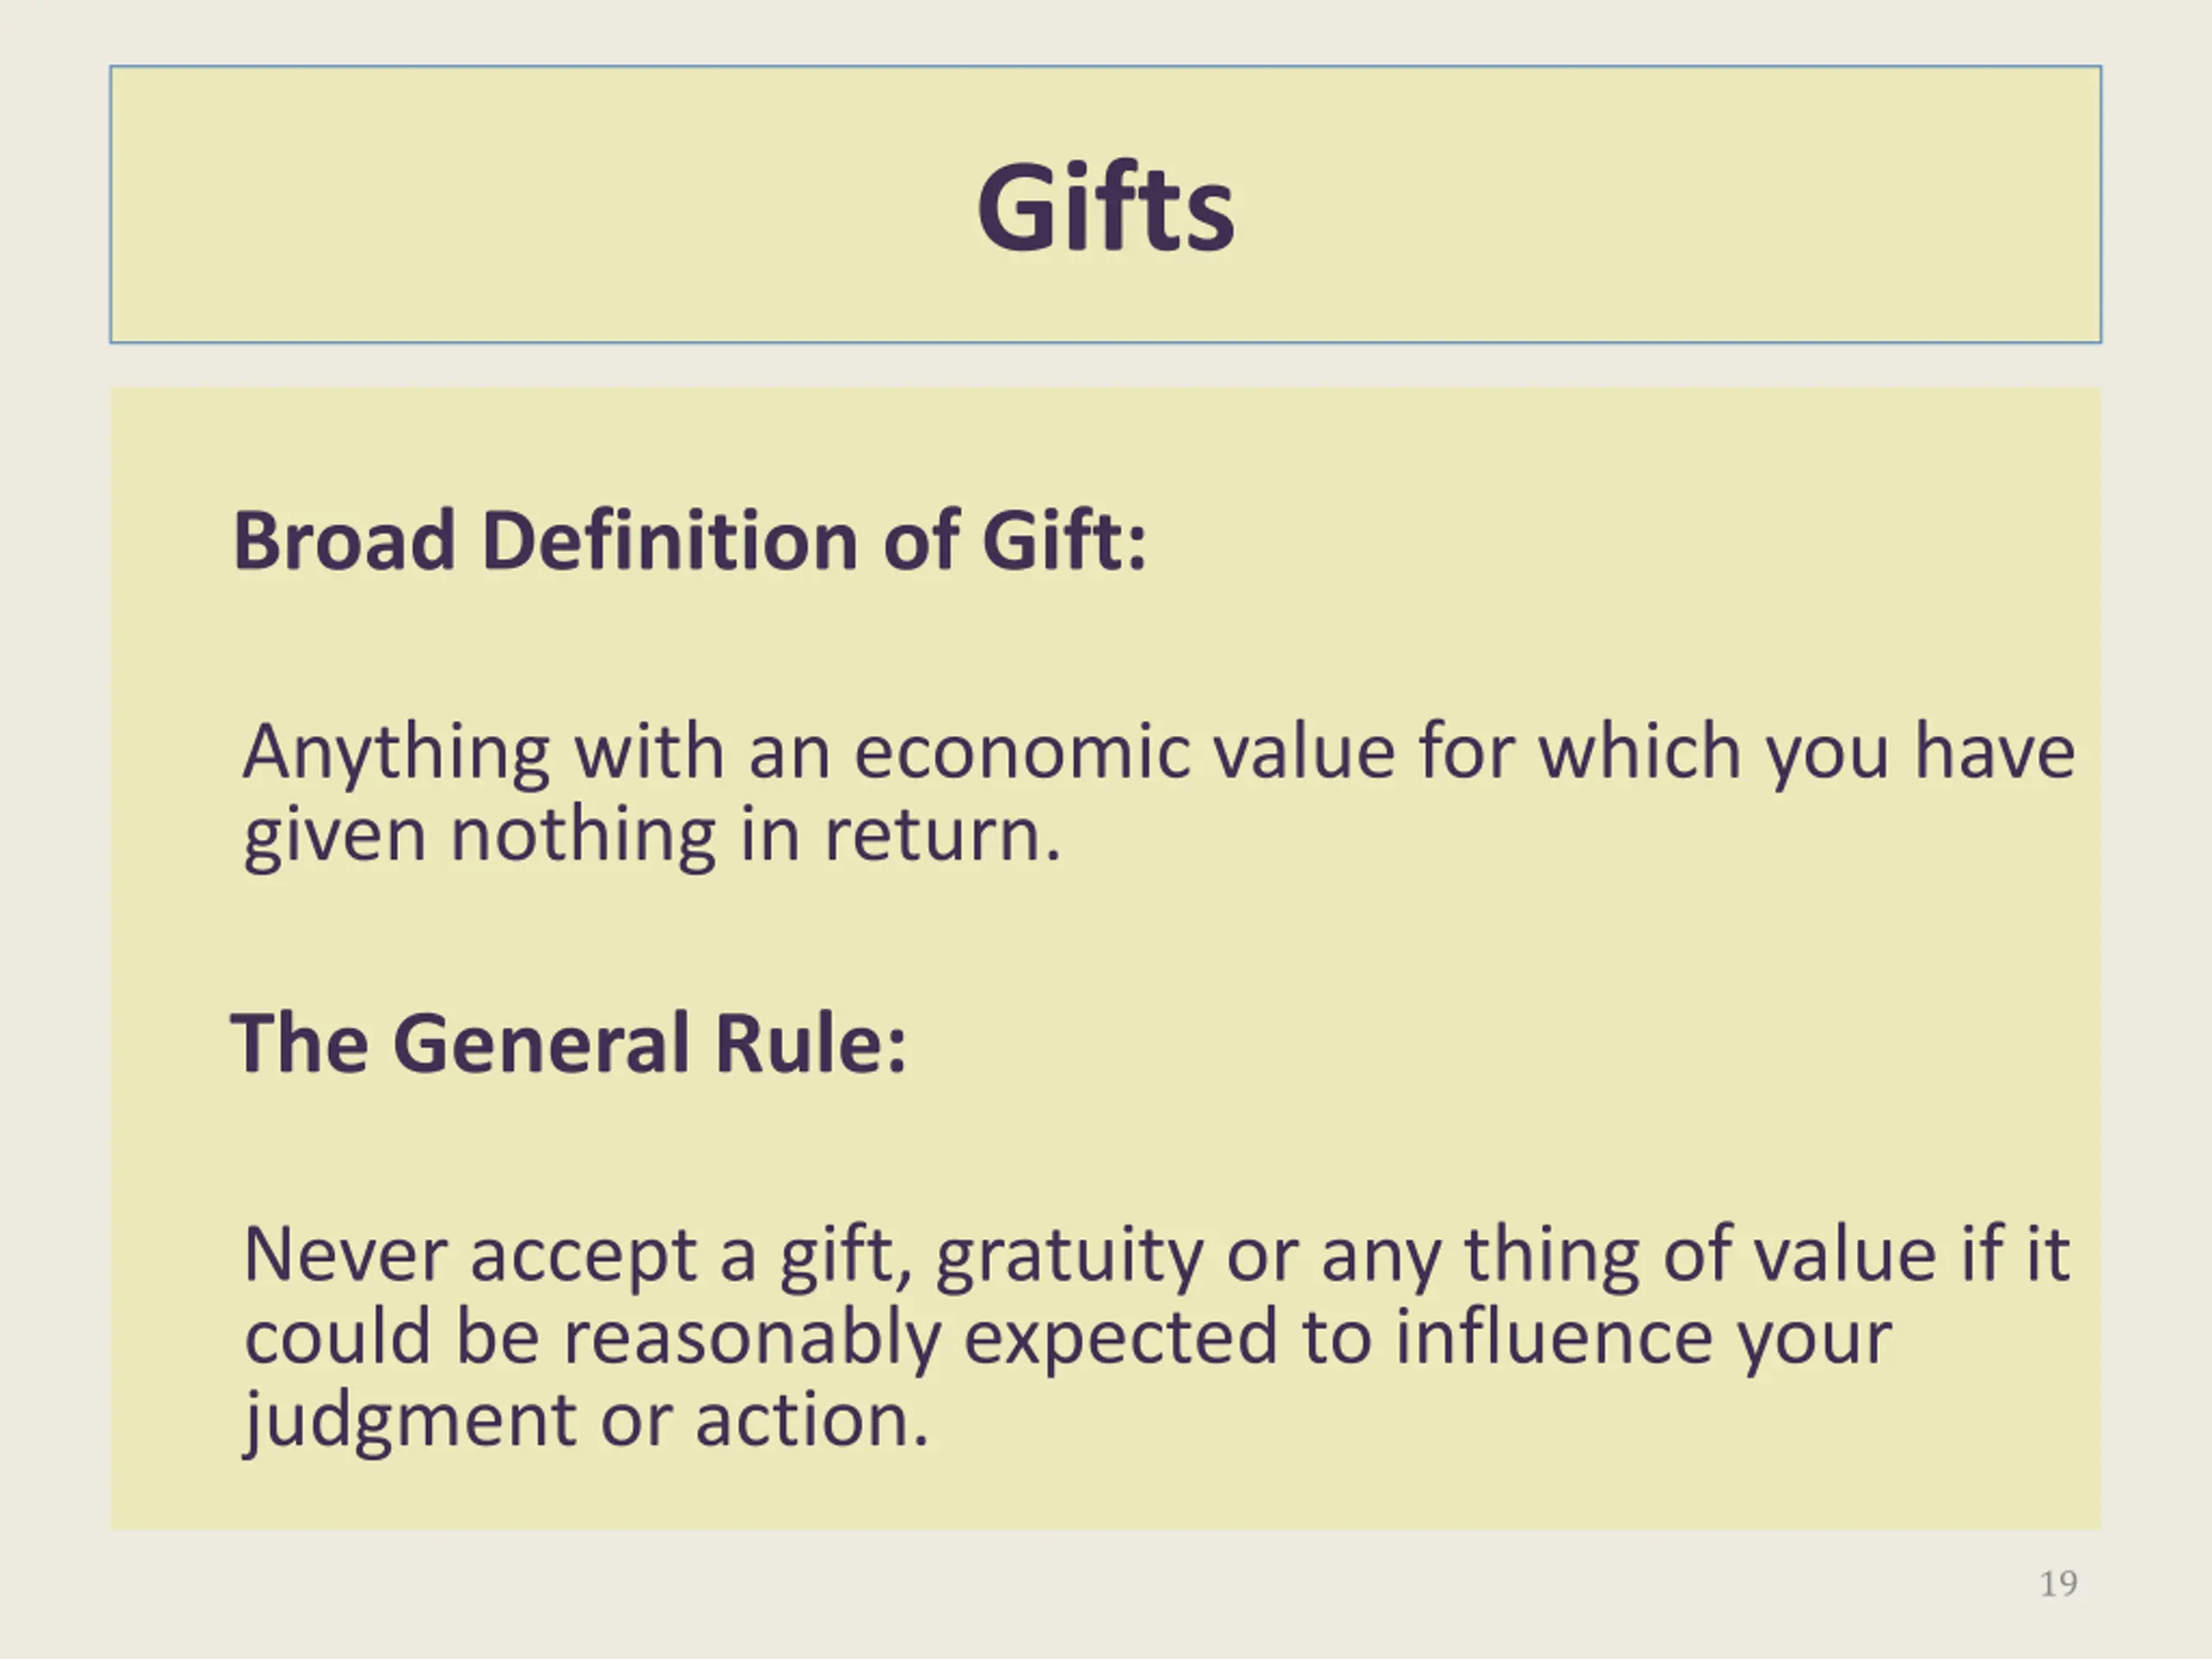This screenshot has width=2212, height=1659.
Task: Click the slide title "Gifts"
Action: point(1105,208)
